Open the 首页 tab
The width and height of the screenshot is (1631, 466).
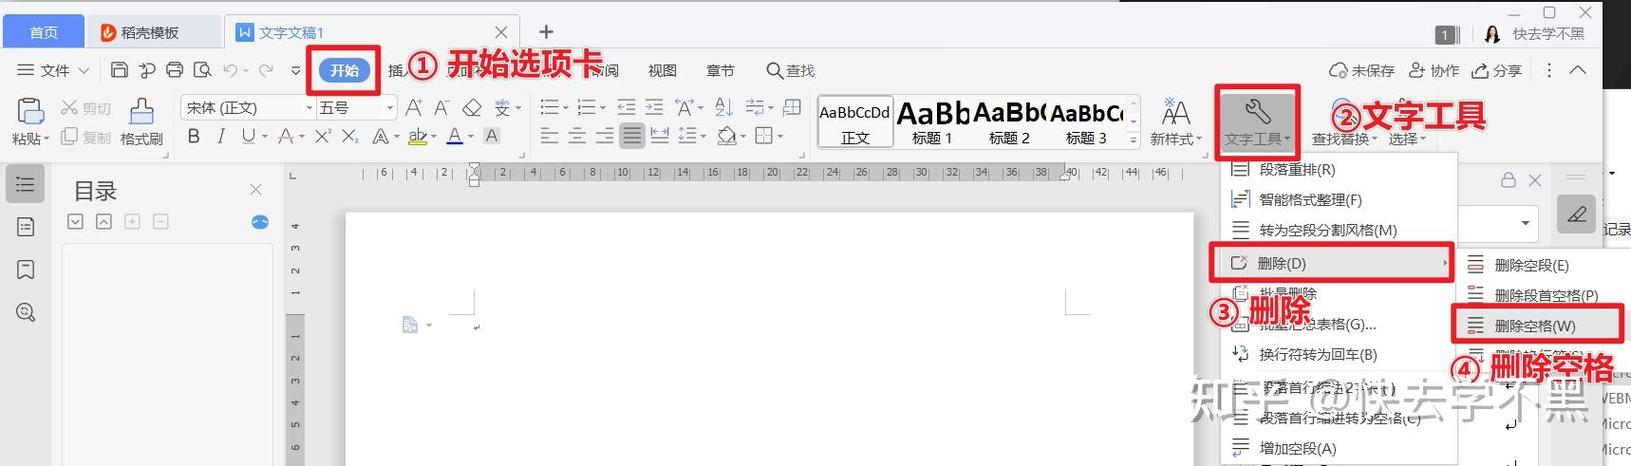[43, 33]
